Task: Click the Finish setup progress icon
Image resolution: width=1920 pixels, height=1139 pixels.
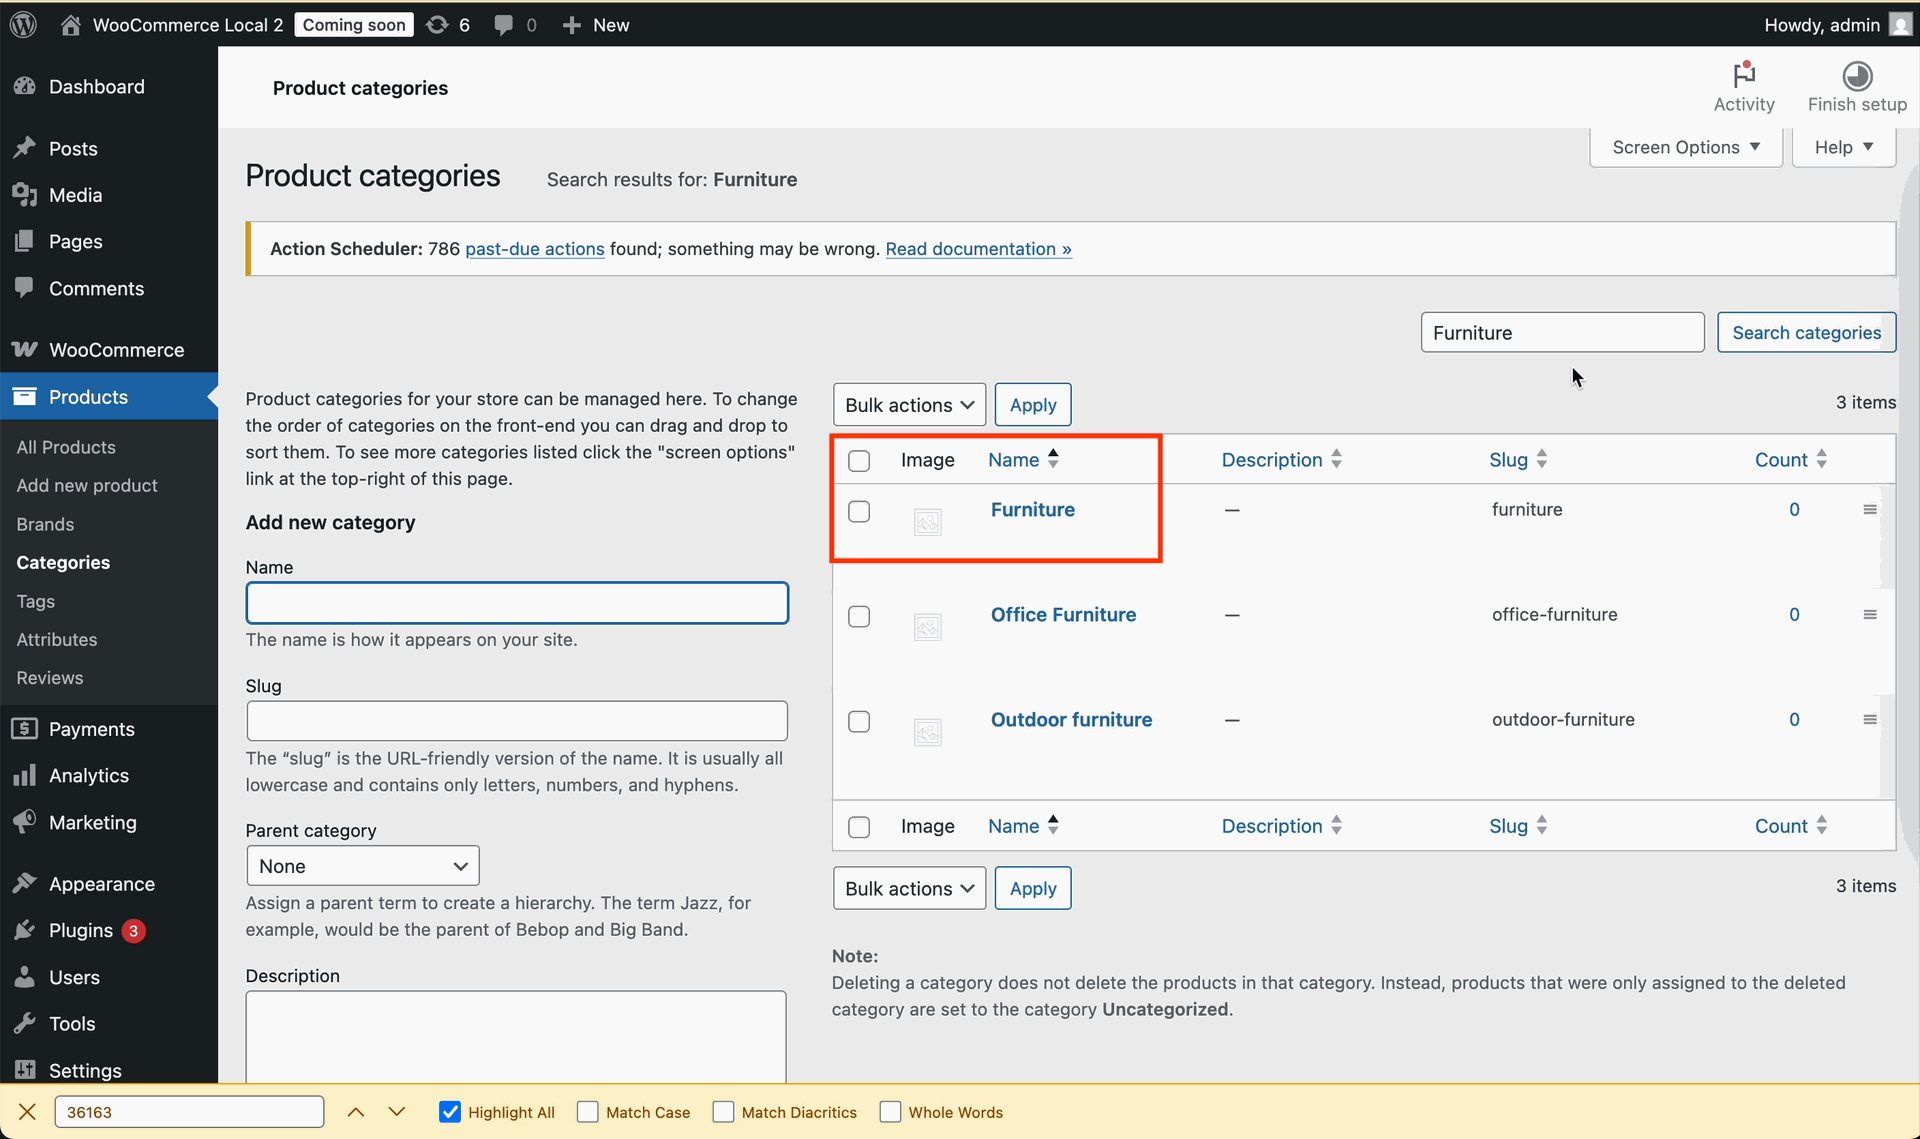Action: (1857, 75)
